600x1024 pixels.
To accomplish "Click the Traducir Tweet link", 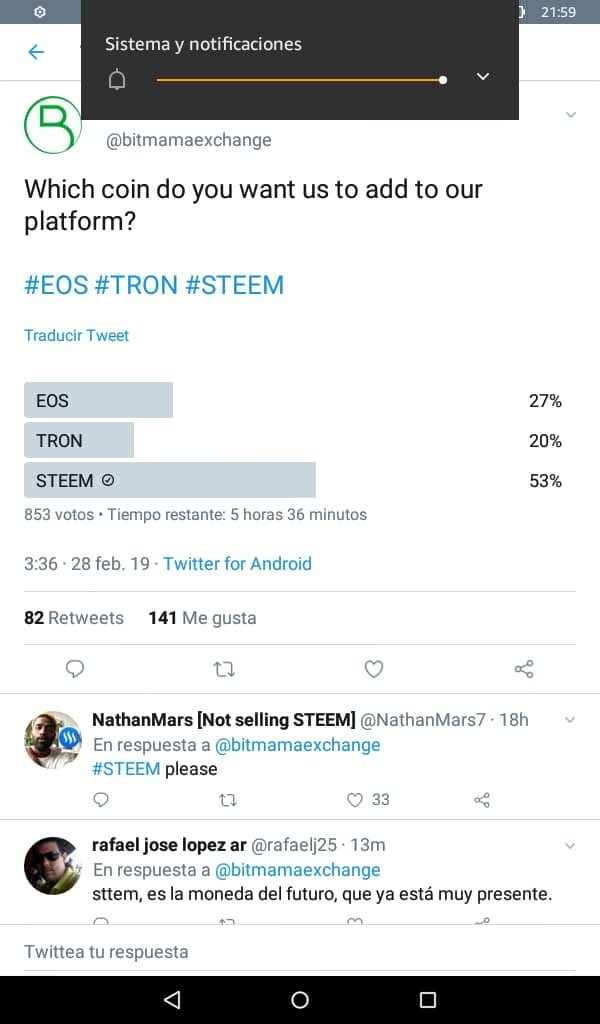I will pyautogui.click(x=76, y=335).
